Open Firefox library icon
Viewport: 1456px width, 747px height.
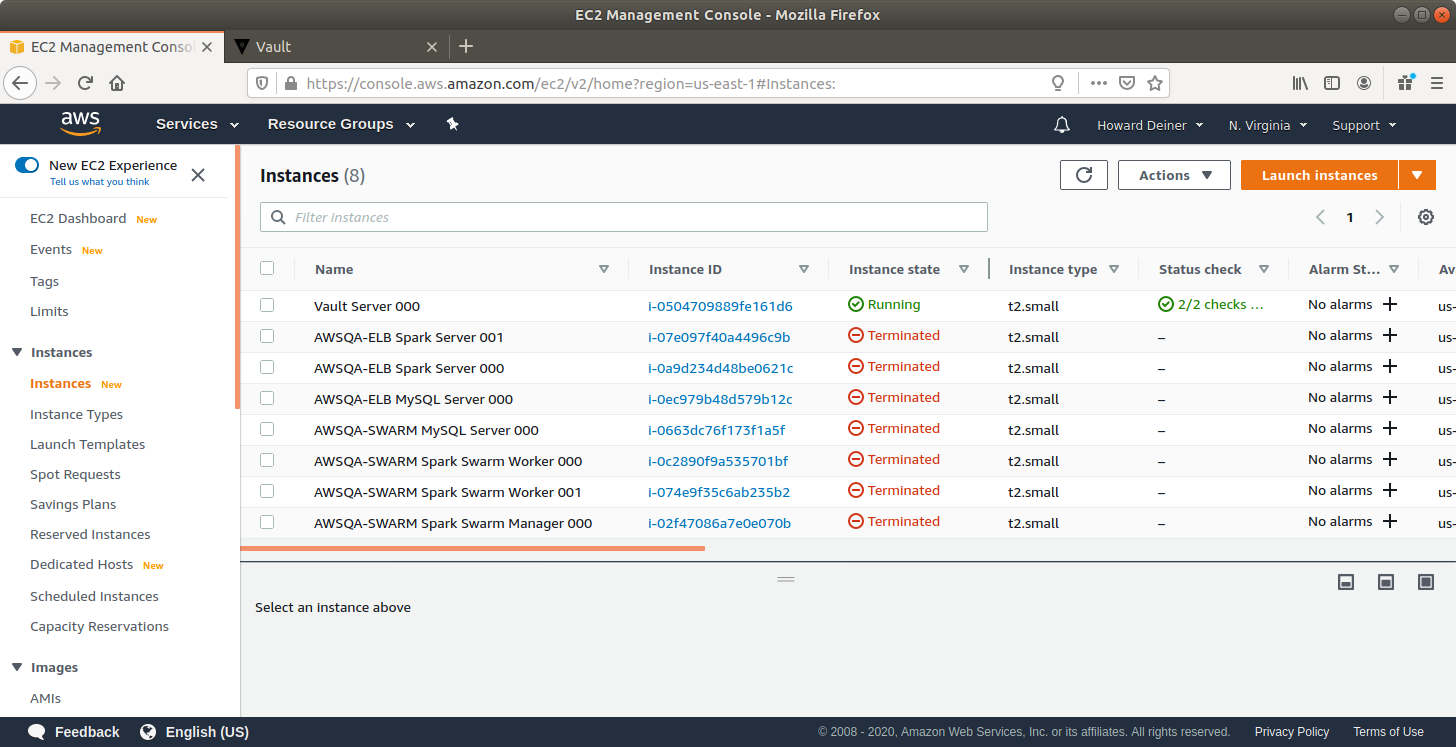point(1300,83)
